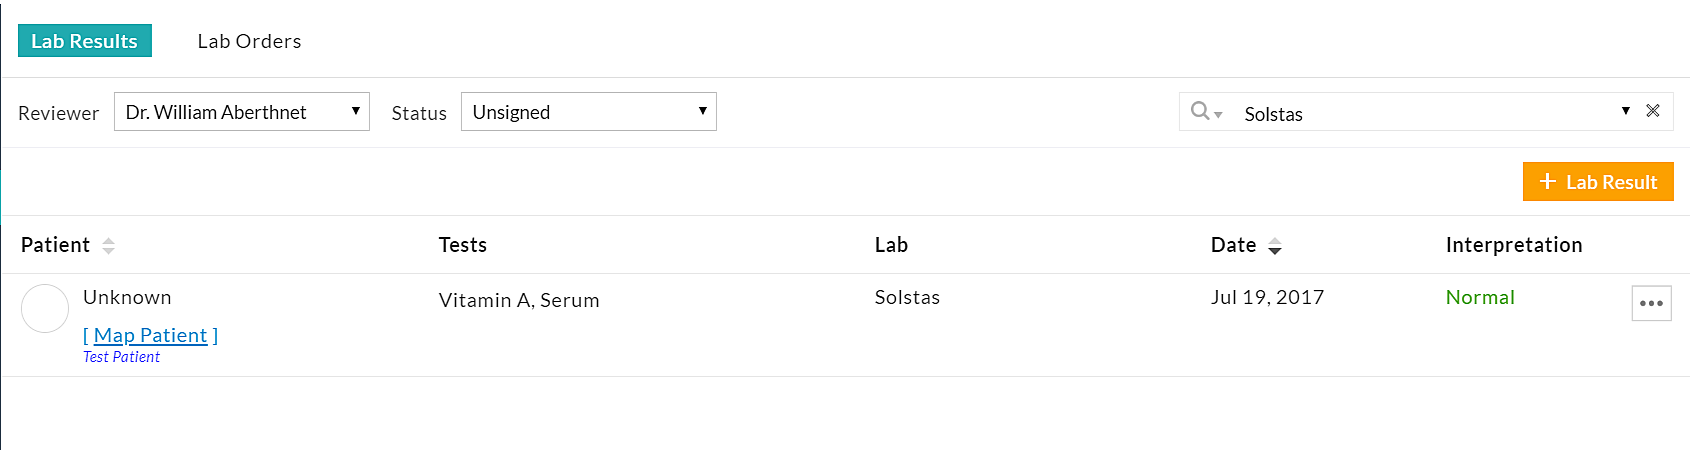Open the three-dots row actions menu
This screenshot has width=1690, height=450.
[1651, 303]
